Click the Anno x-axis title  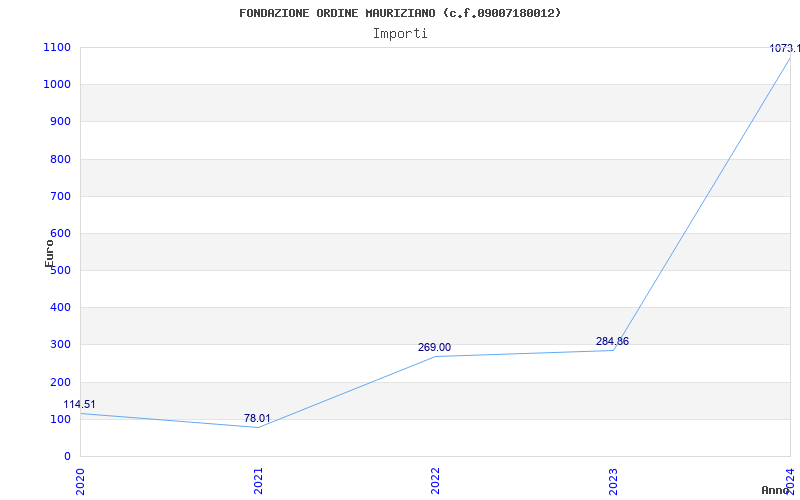776,490
